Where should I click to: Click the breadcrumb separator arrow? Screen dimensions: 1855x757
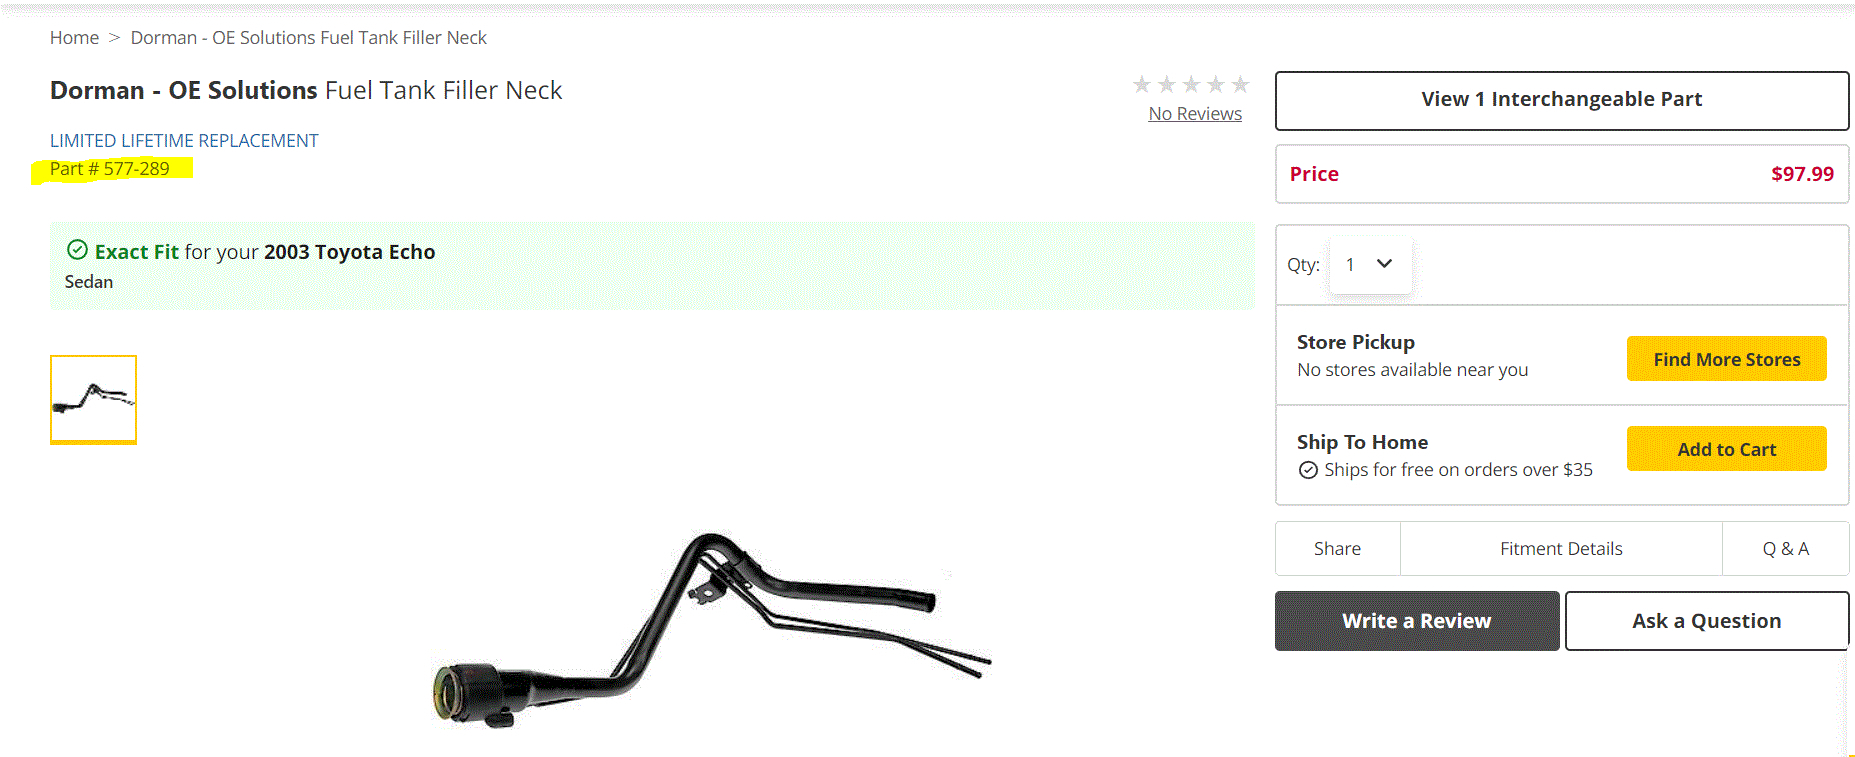(x=114, y=38)
